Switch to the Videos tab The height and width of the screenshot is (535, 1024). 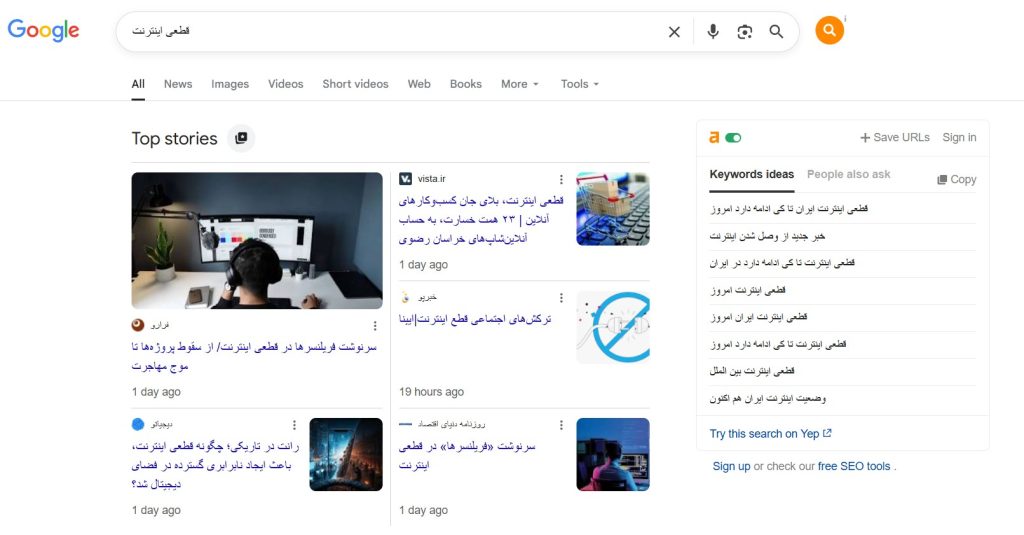point(285,84)
